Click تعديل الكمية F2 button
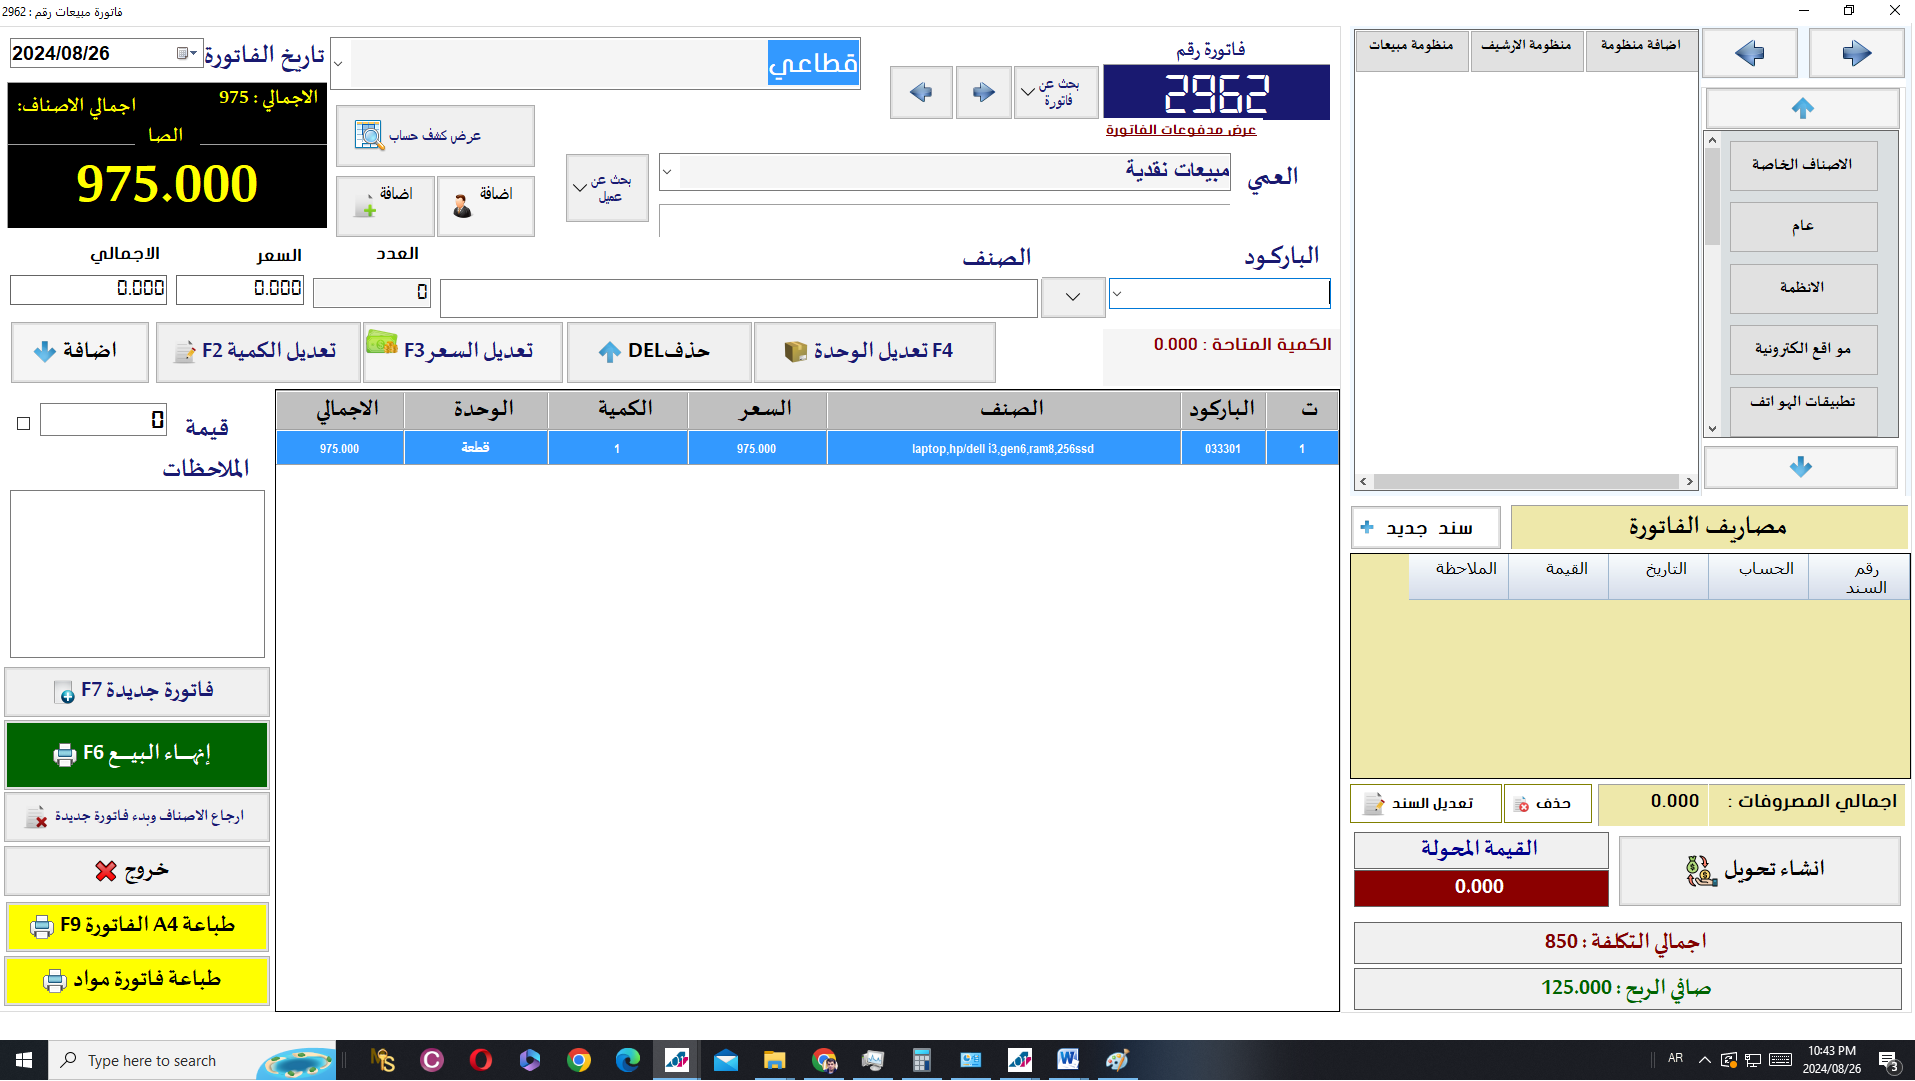Screen dimensions: 1915x1081 [258, 352]
